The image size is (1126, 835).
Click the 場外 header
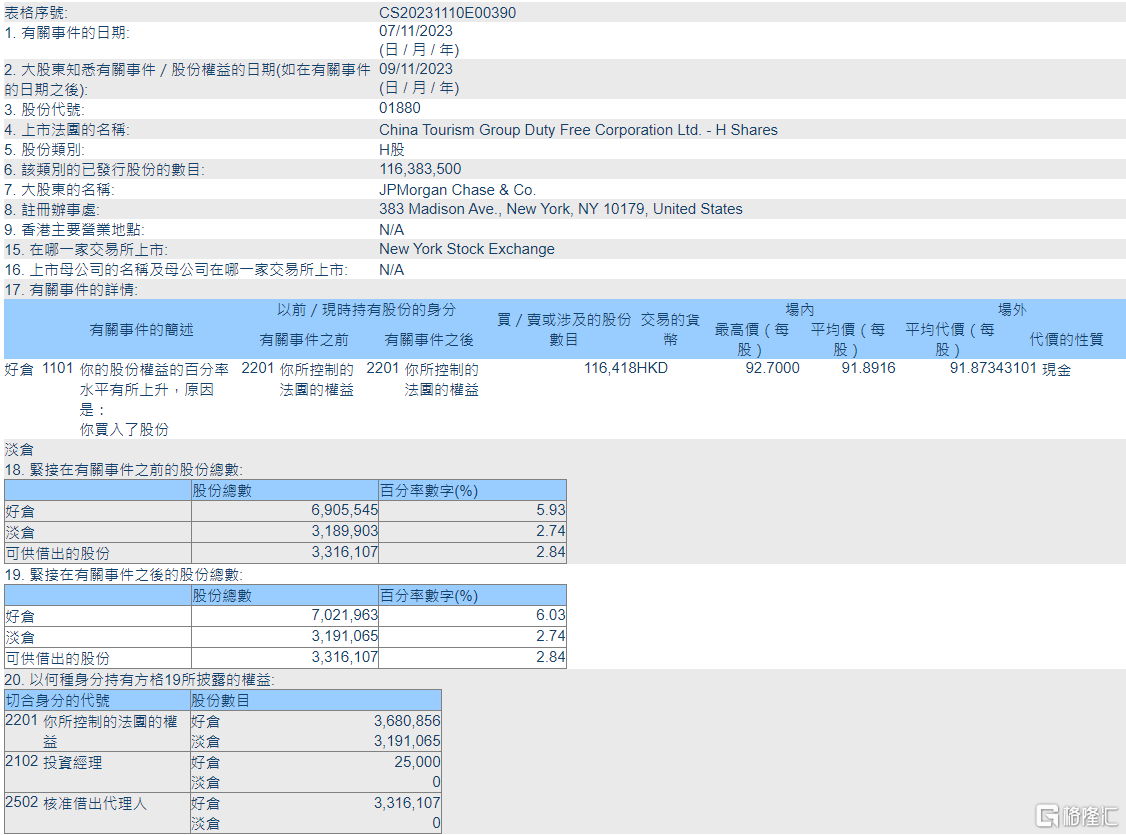1012,309
